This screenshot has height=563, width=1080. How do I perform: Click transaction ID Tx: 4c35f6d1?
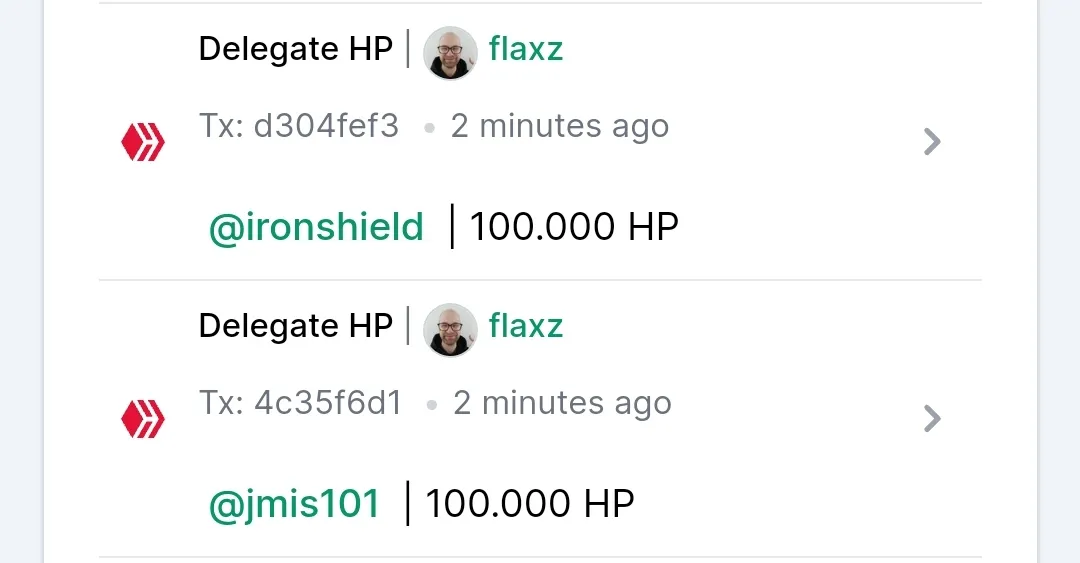point(300,403)
